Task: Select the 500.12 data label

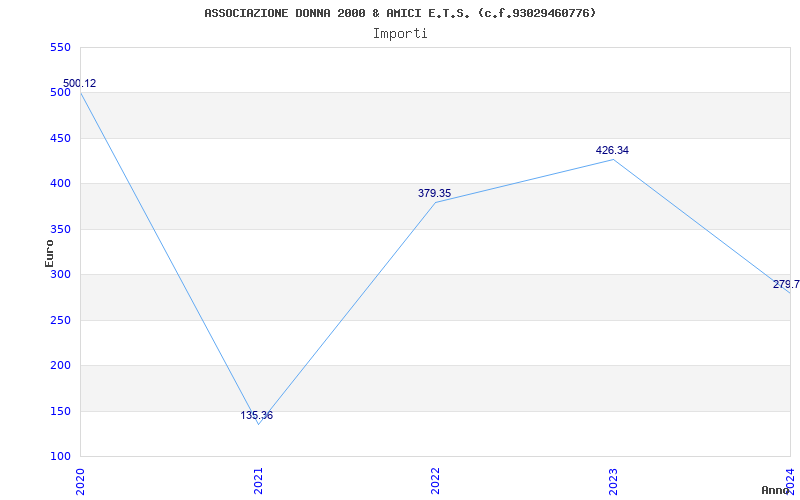Action: tap(80, 84)
